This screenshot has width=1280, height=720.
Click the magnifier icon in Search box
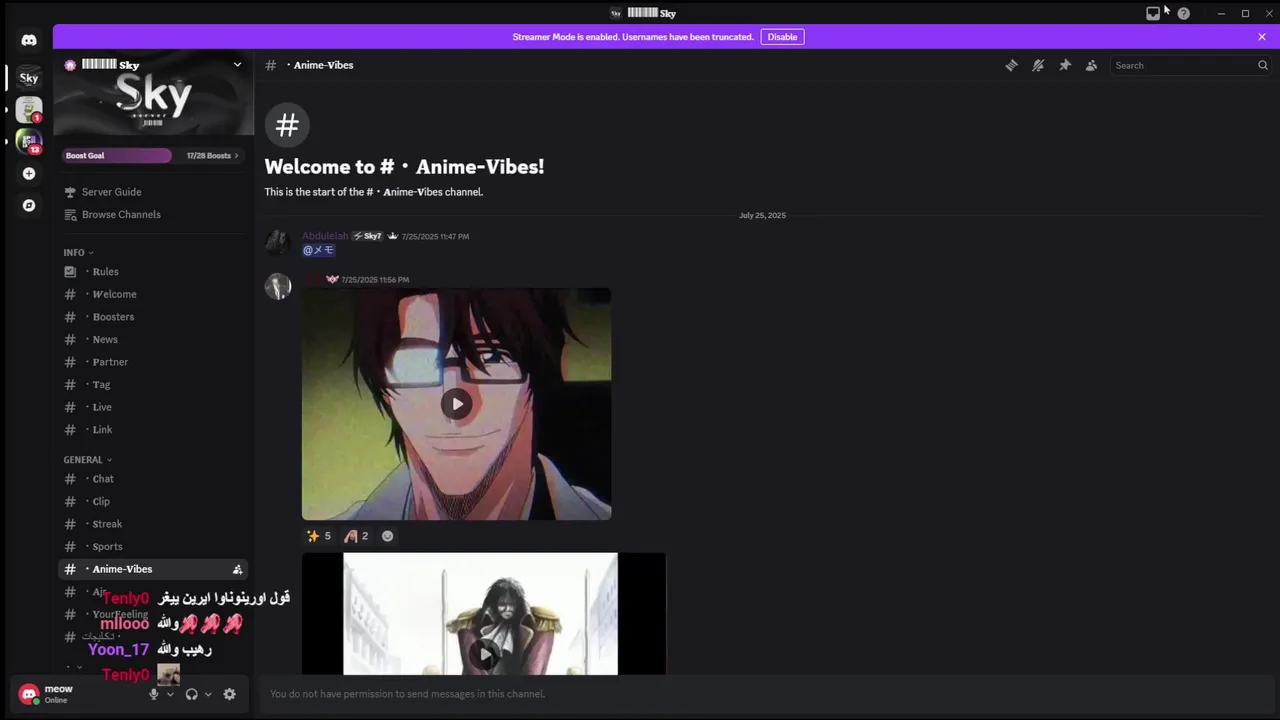click(x=1263, y=65)
